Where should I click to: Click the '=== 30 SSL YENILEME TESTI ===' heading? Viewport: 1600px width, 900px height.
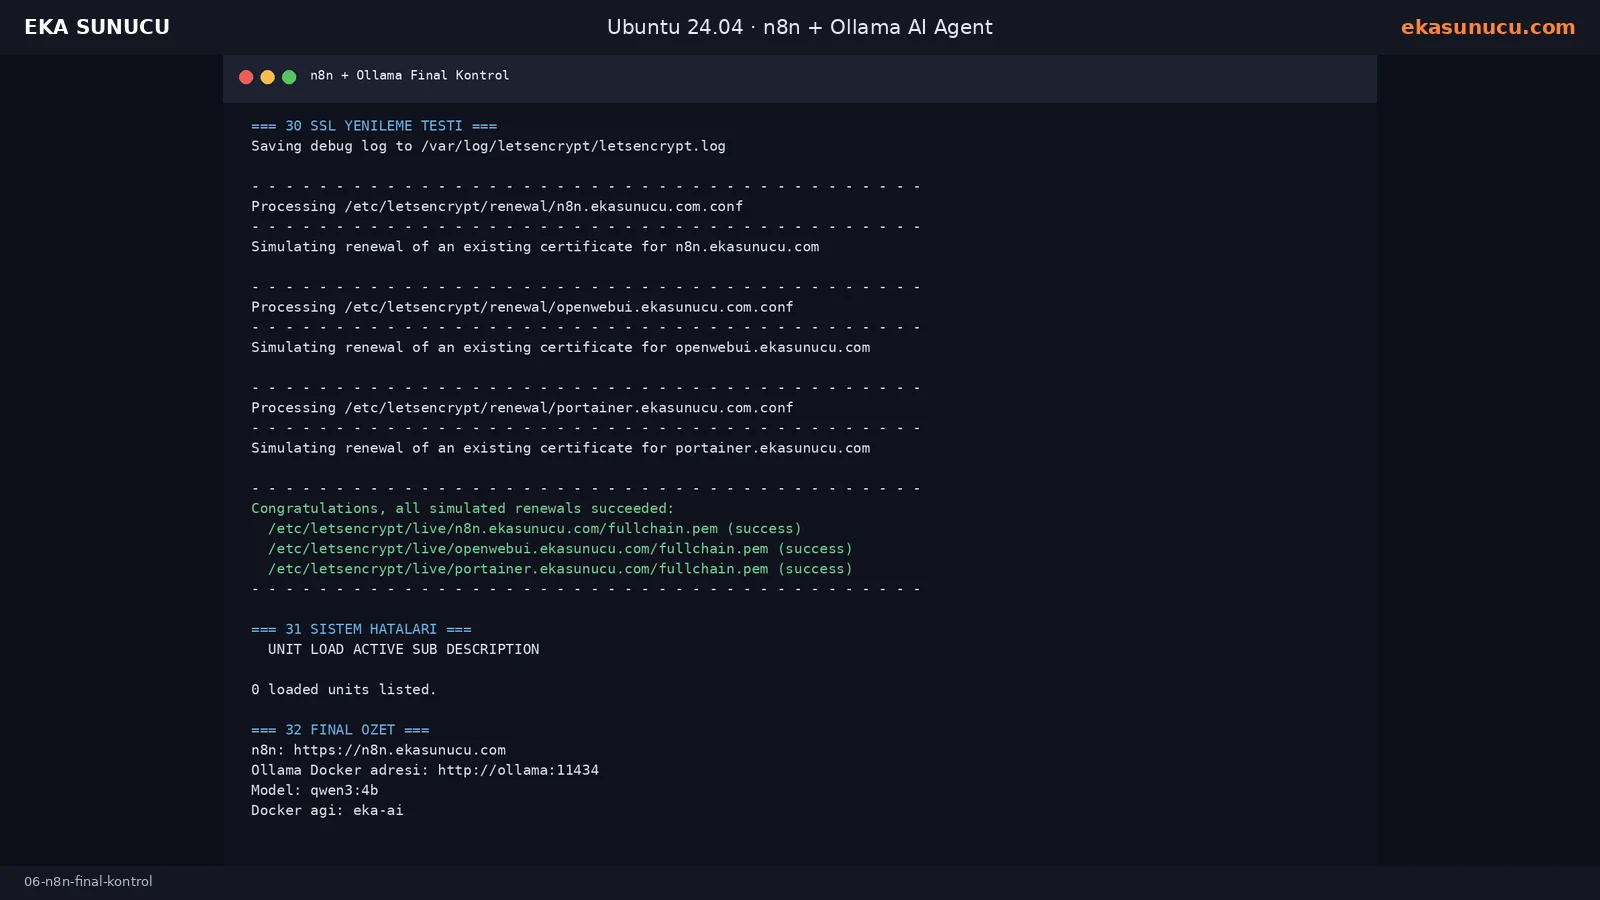click(374, 126)
